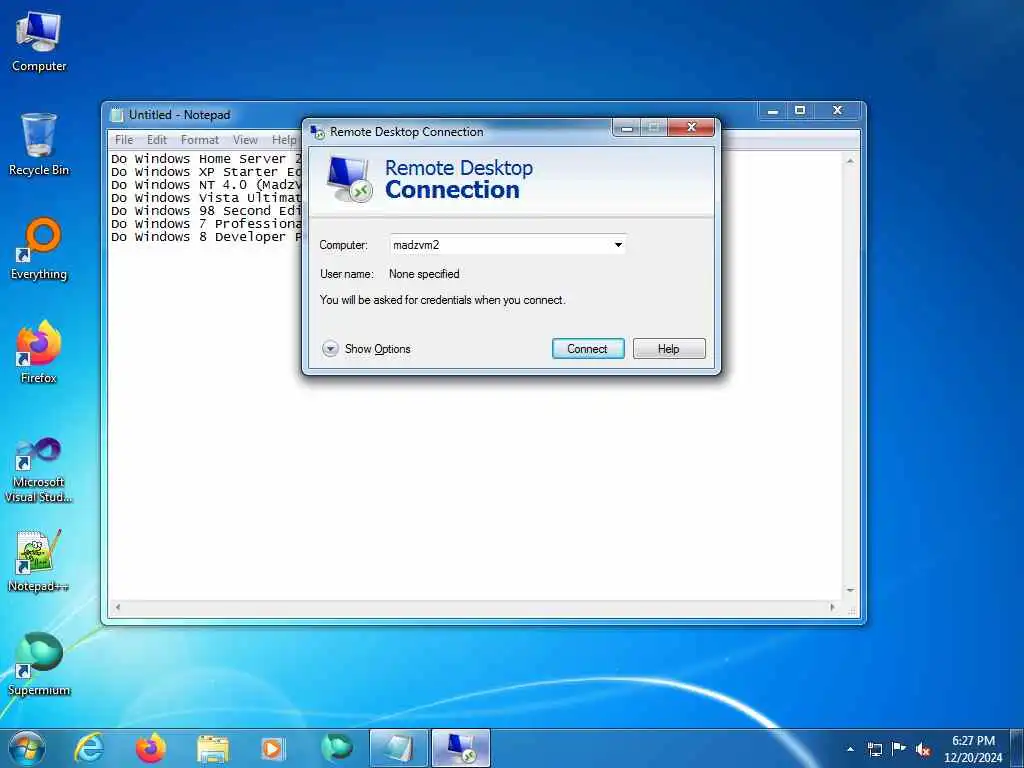Close the Untitled Notepad window

(838, 111)
